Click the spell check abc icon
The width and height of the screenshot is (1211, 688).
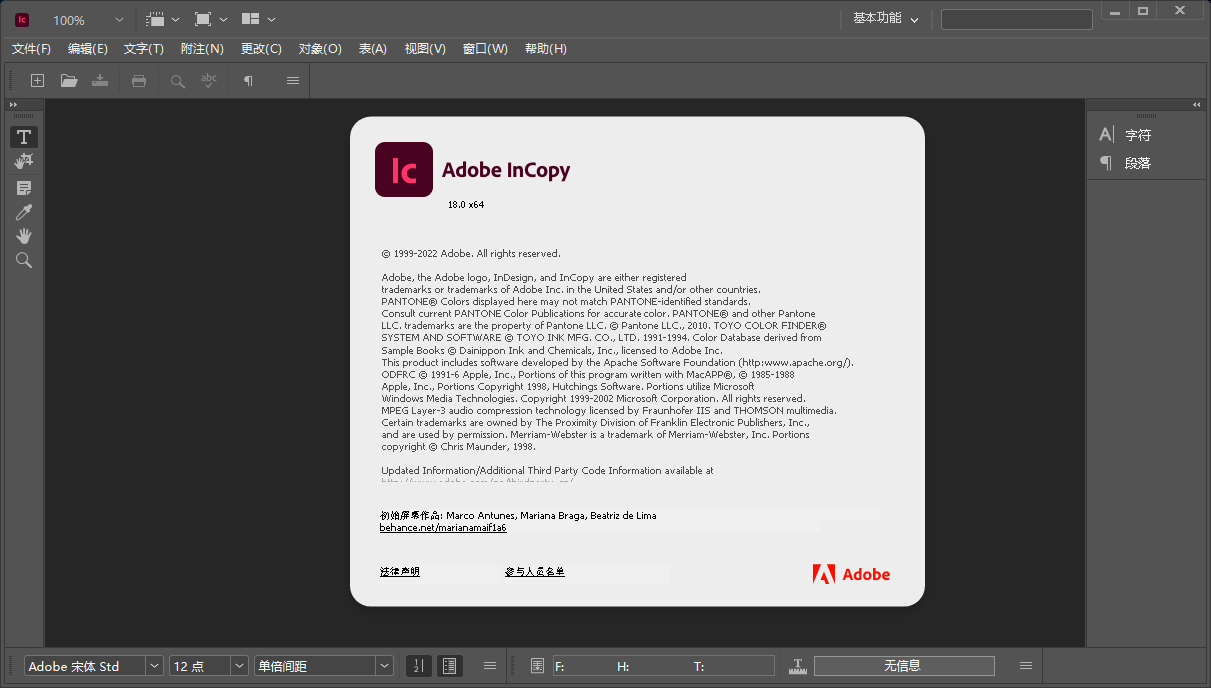pyautogui.click(x=209, y=81)
